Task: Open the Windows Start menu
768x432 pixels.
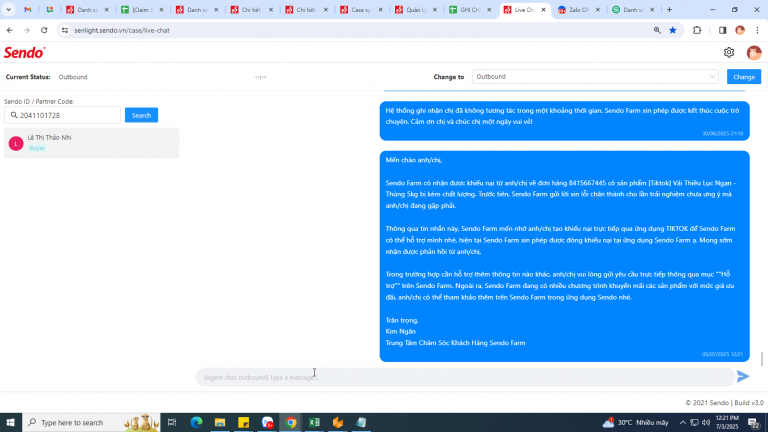Action: [x=10, y=422]
